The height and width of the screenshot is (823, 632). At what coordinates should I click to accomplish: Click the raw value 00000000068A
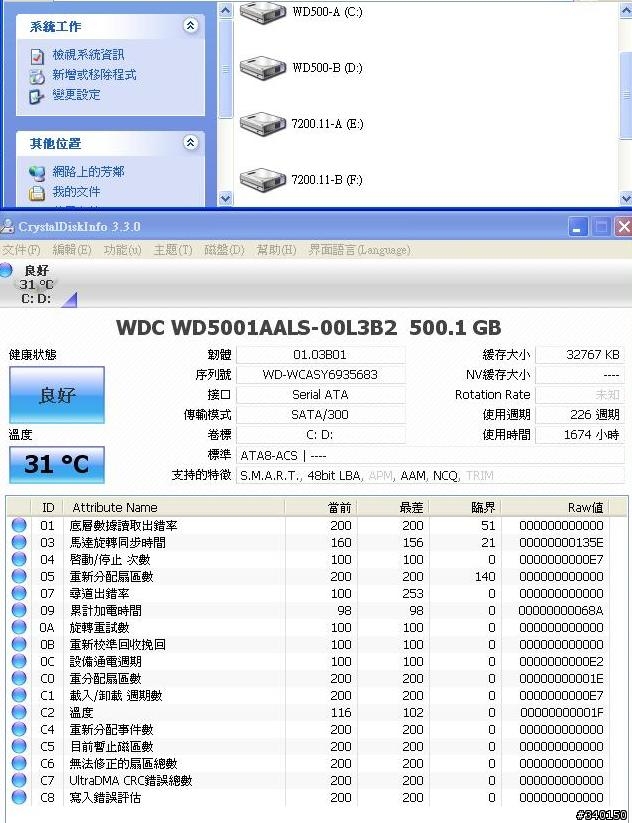[x=561, y=610]
